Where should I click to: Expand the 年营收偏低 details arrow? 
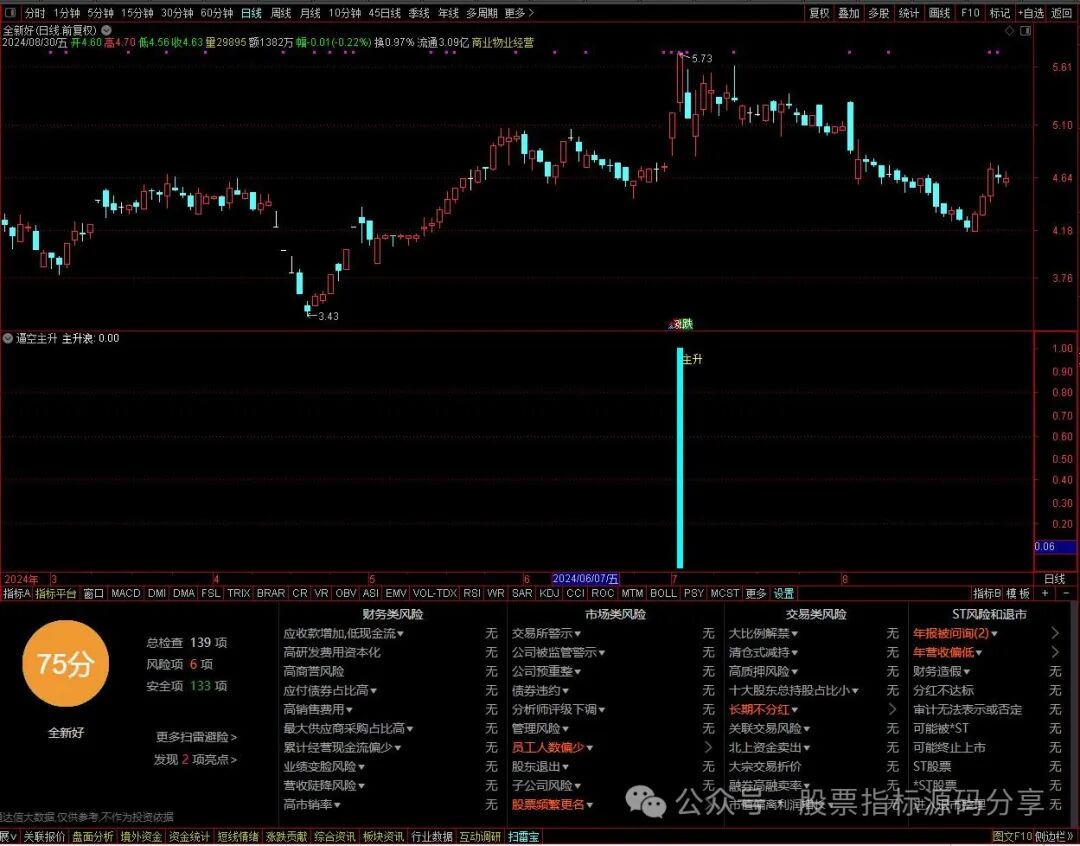point(1056,652)
